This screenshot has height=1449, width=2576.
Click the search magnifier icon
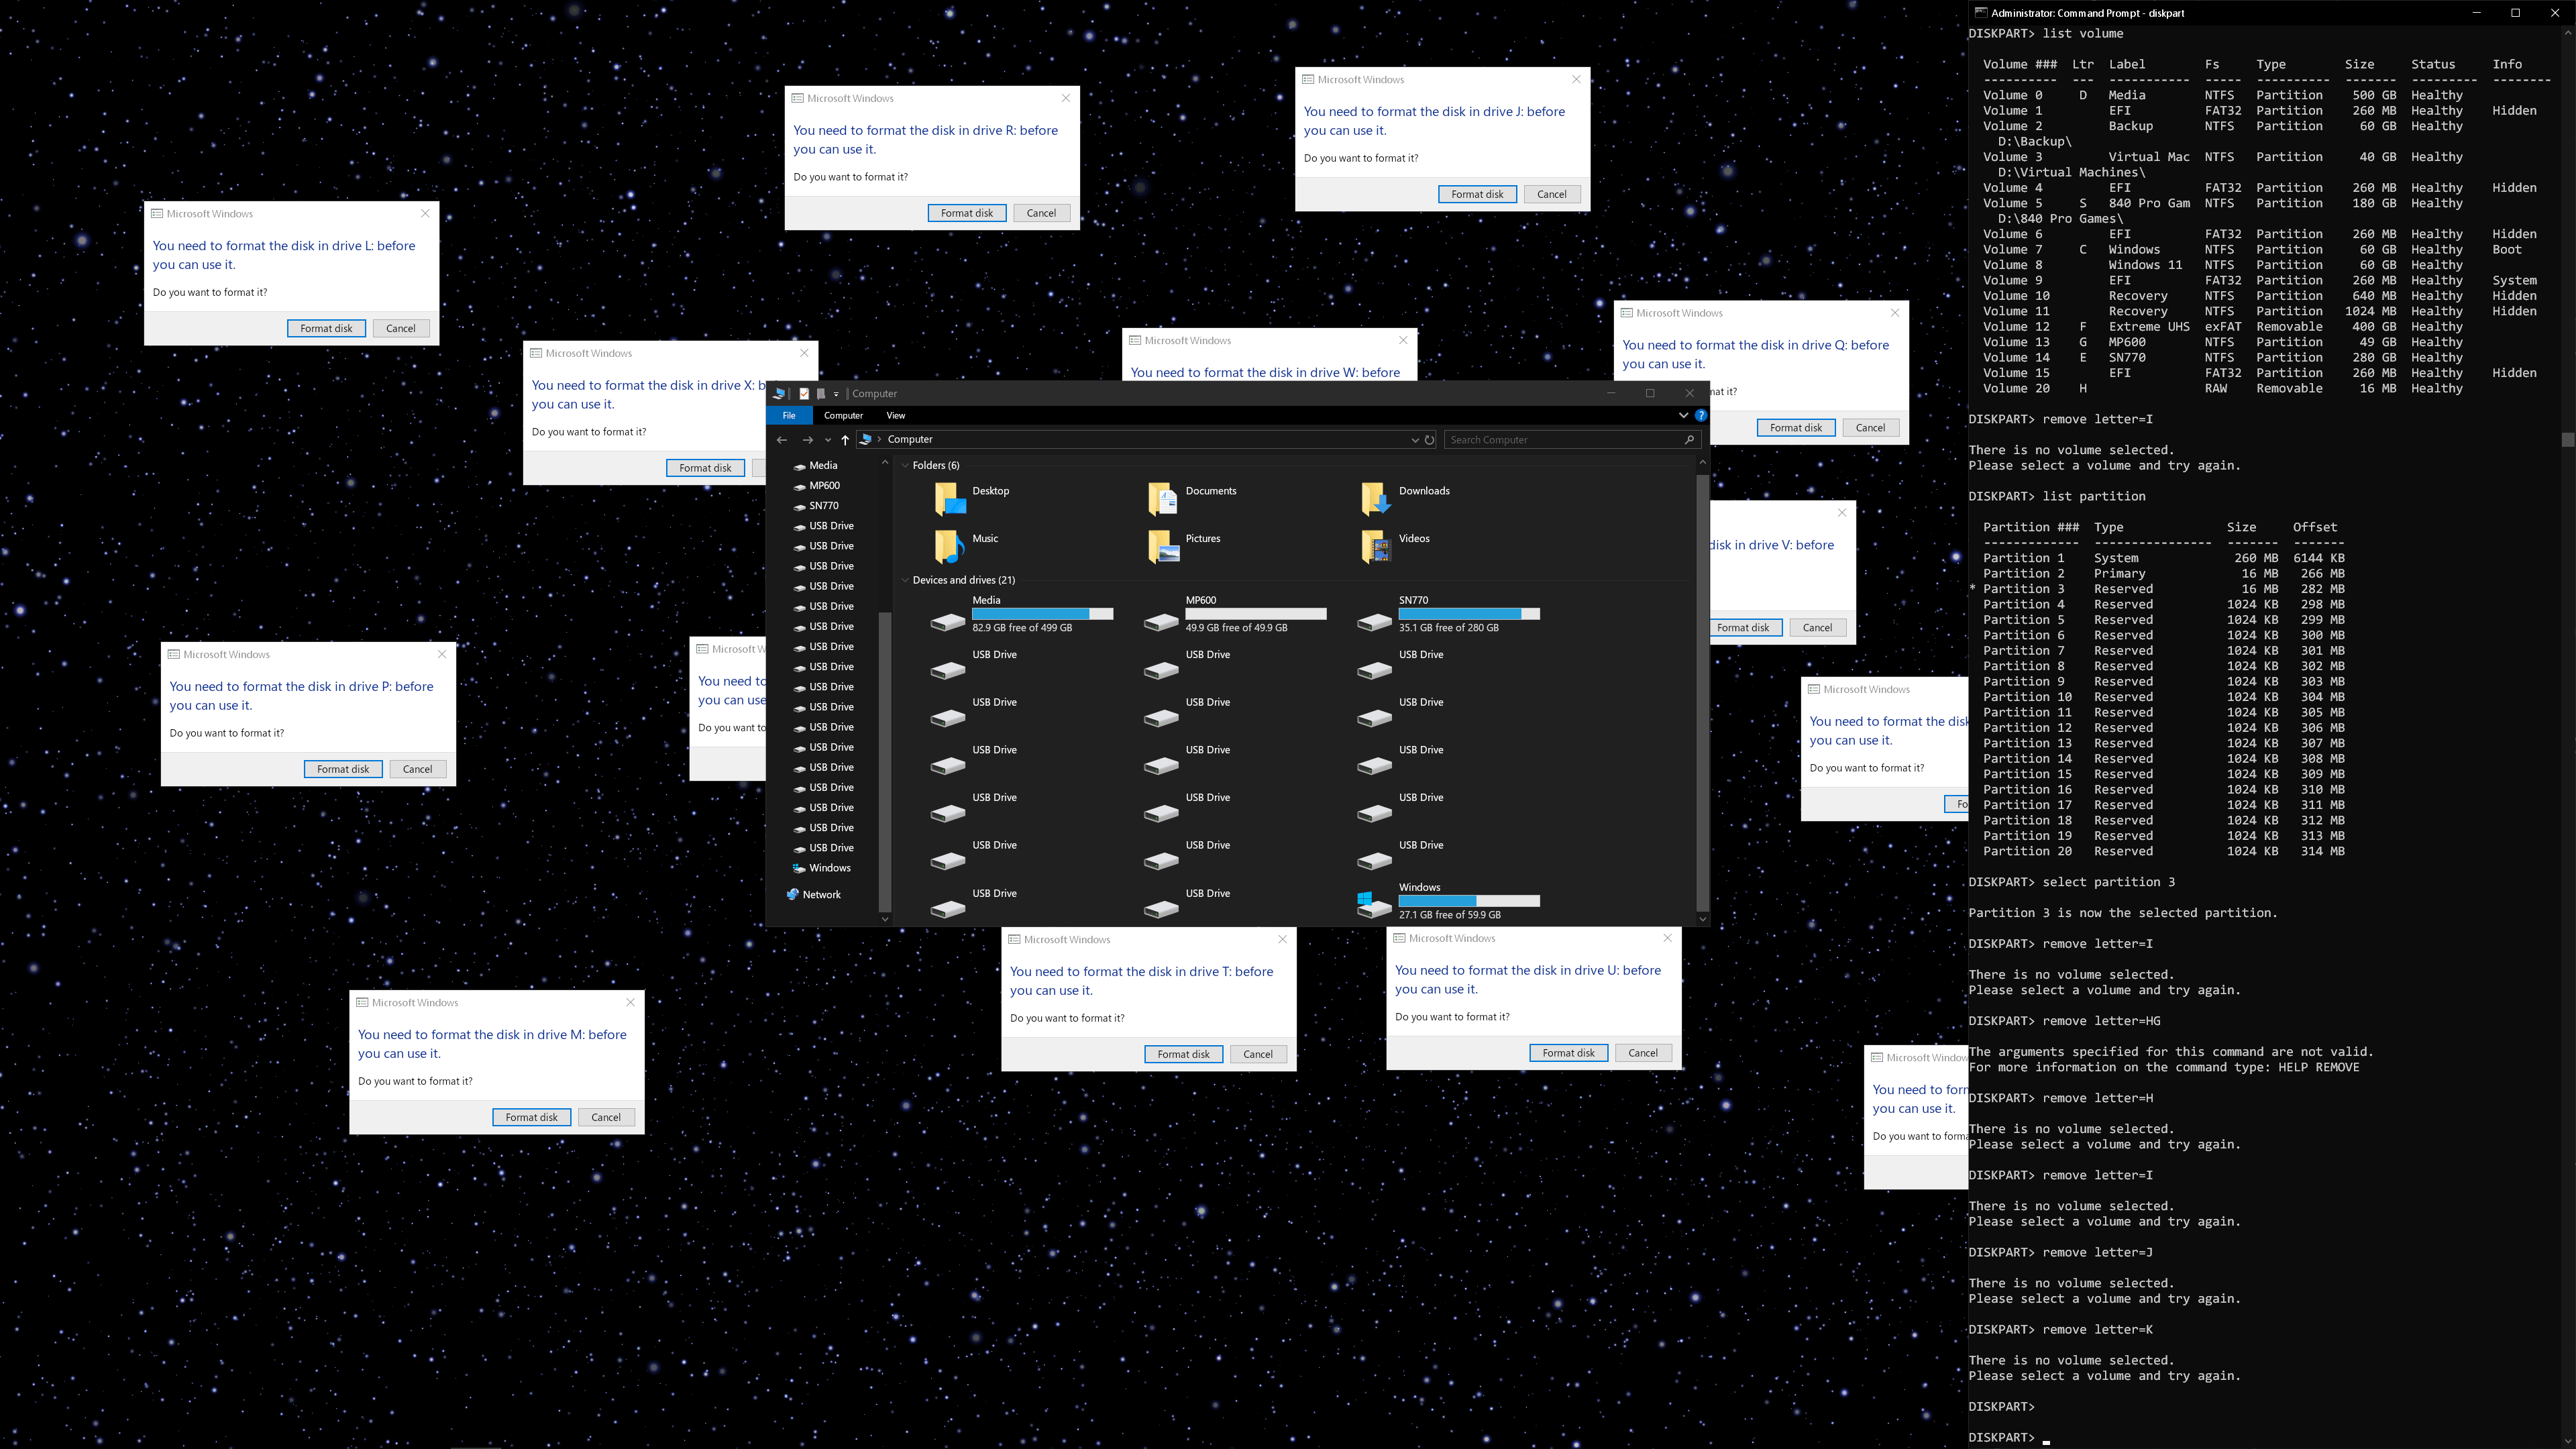(x=1689, y=440)
